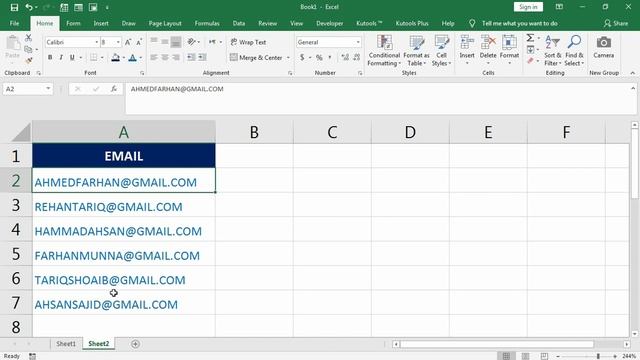Open the font name Calibri dropdown
640x360 pixels.
pyautogui.click(x=97, y=42)
